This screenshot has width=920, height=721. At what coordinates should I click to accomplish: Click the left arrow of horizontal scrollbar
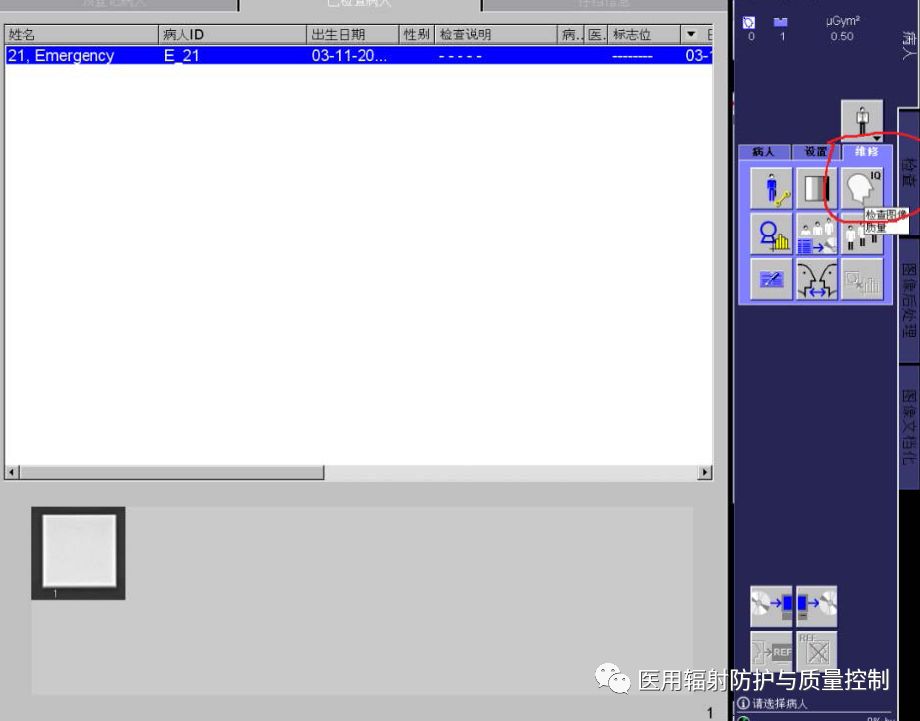pos(12,472)
